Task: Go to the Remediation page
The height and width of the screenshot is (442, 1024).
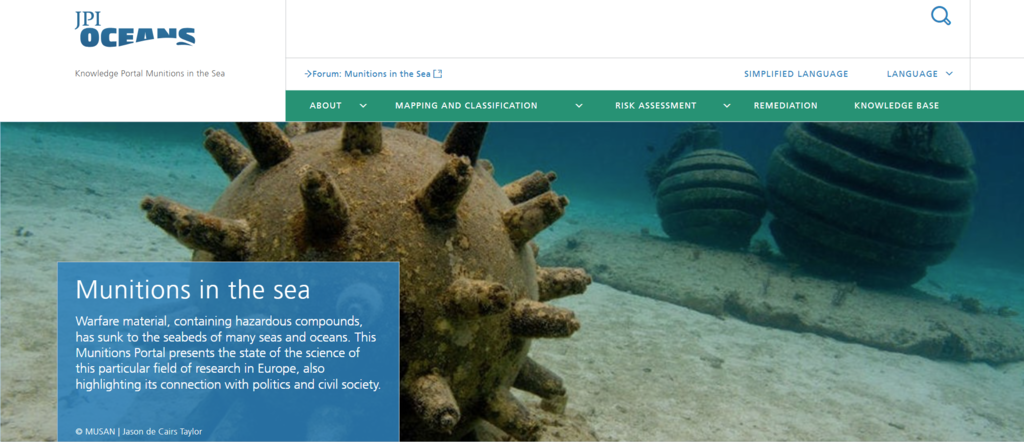Action: pyautogui.click(x=786, y=106)
